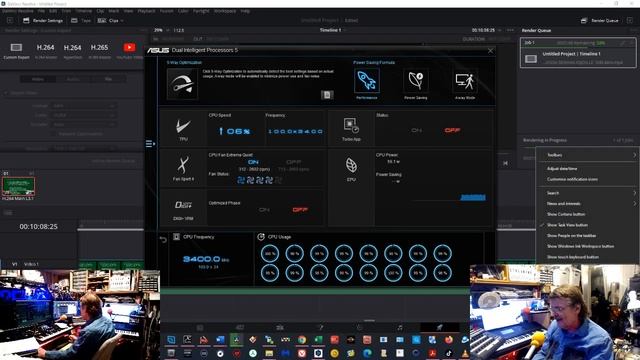This screenshot has height=360, width=640.
Task: Open Chrome from the taskbar
Action: [302, 340]
